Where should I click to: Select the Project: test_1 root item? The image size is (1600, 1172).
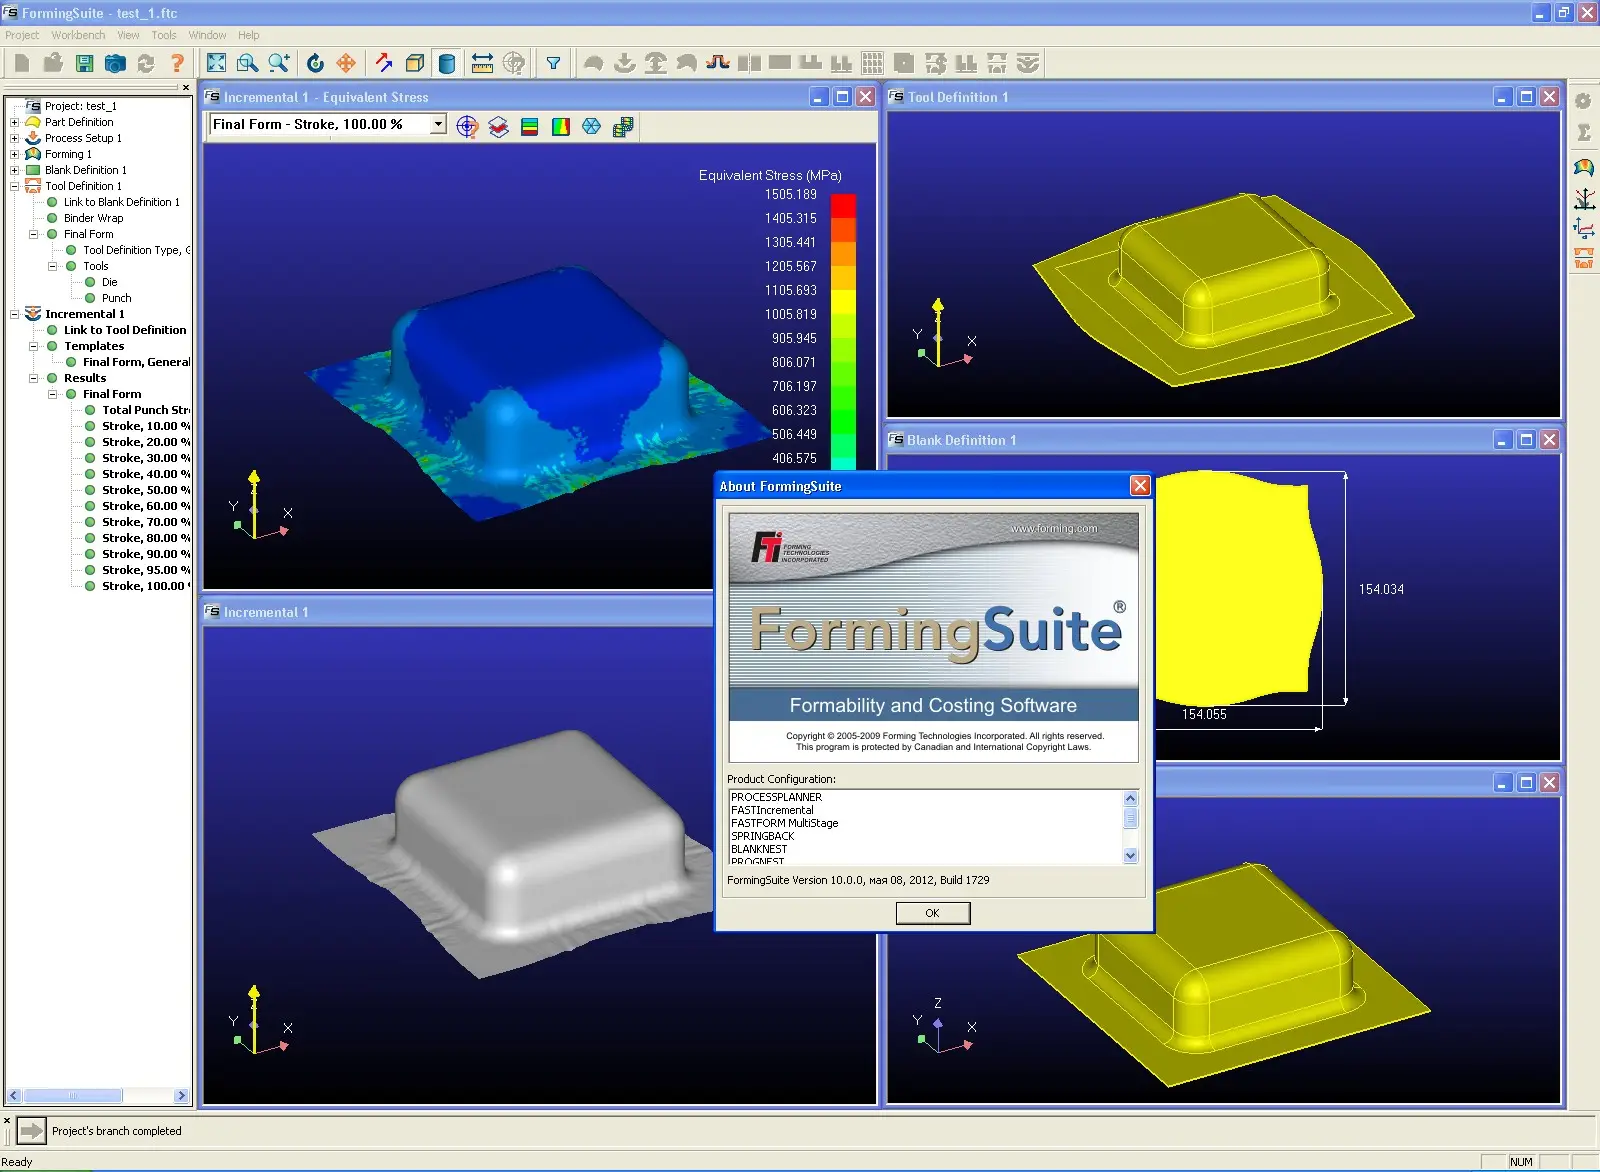pos(80,106)
